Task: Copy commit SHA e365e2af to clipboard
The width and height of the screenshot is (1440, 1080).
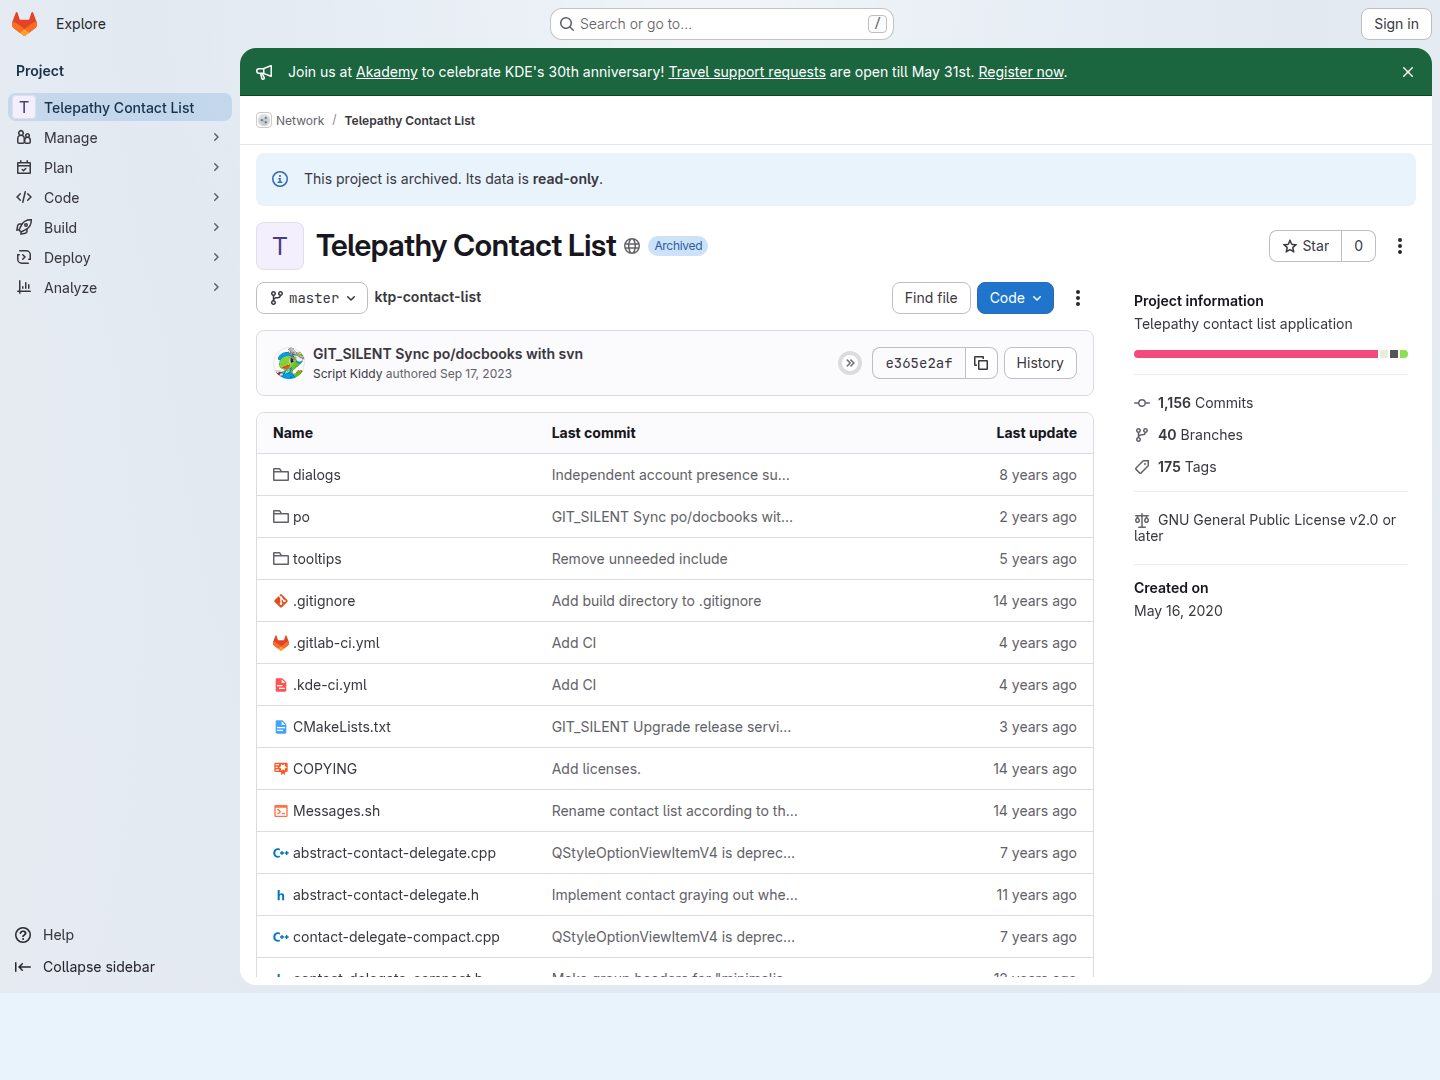Action: (981, 363)
